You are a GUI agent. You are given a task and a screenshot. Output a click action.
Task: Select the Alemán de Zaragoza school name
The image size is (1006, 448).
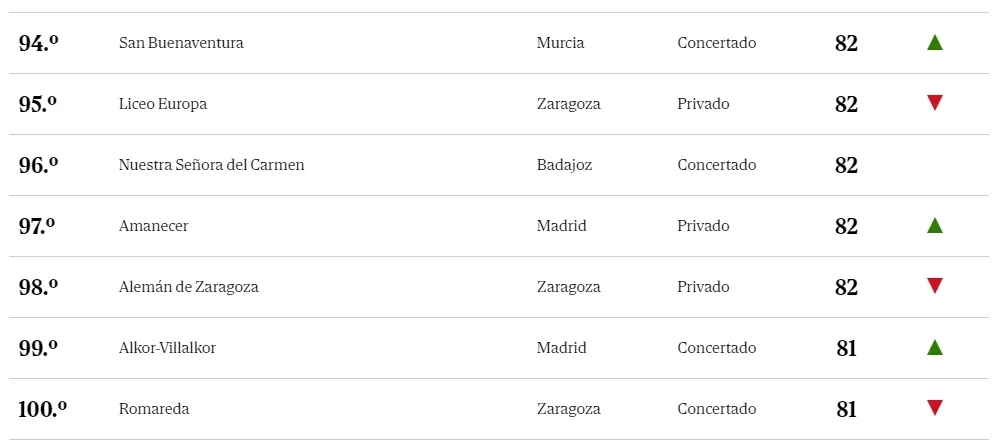coord(189,287)
